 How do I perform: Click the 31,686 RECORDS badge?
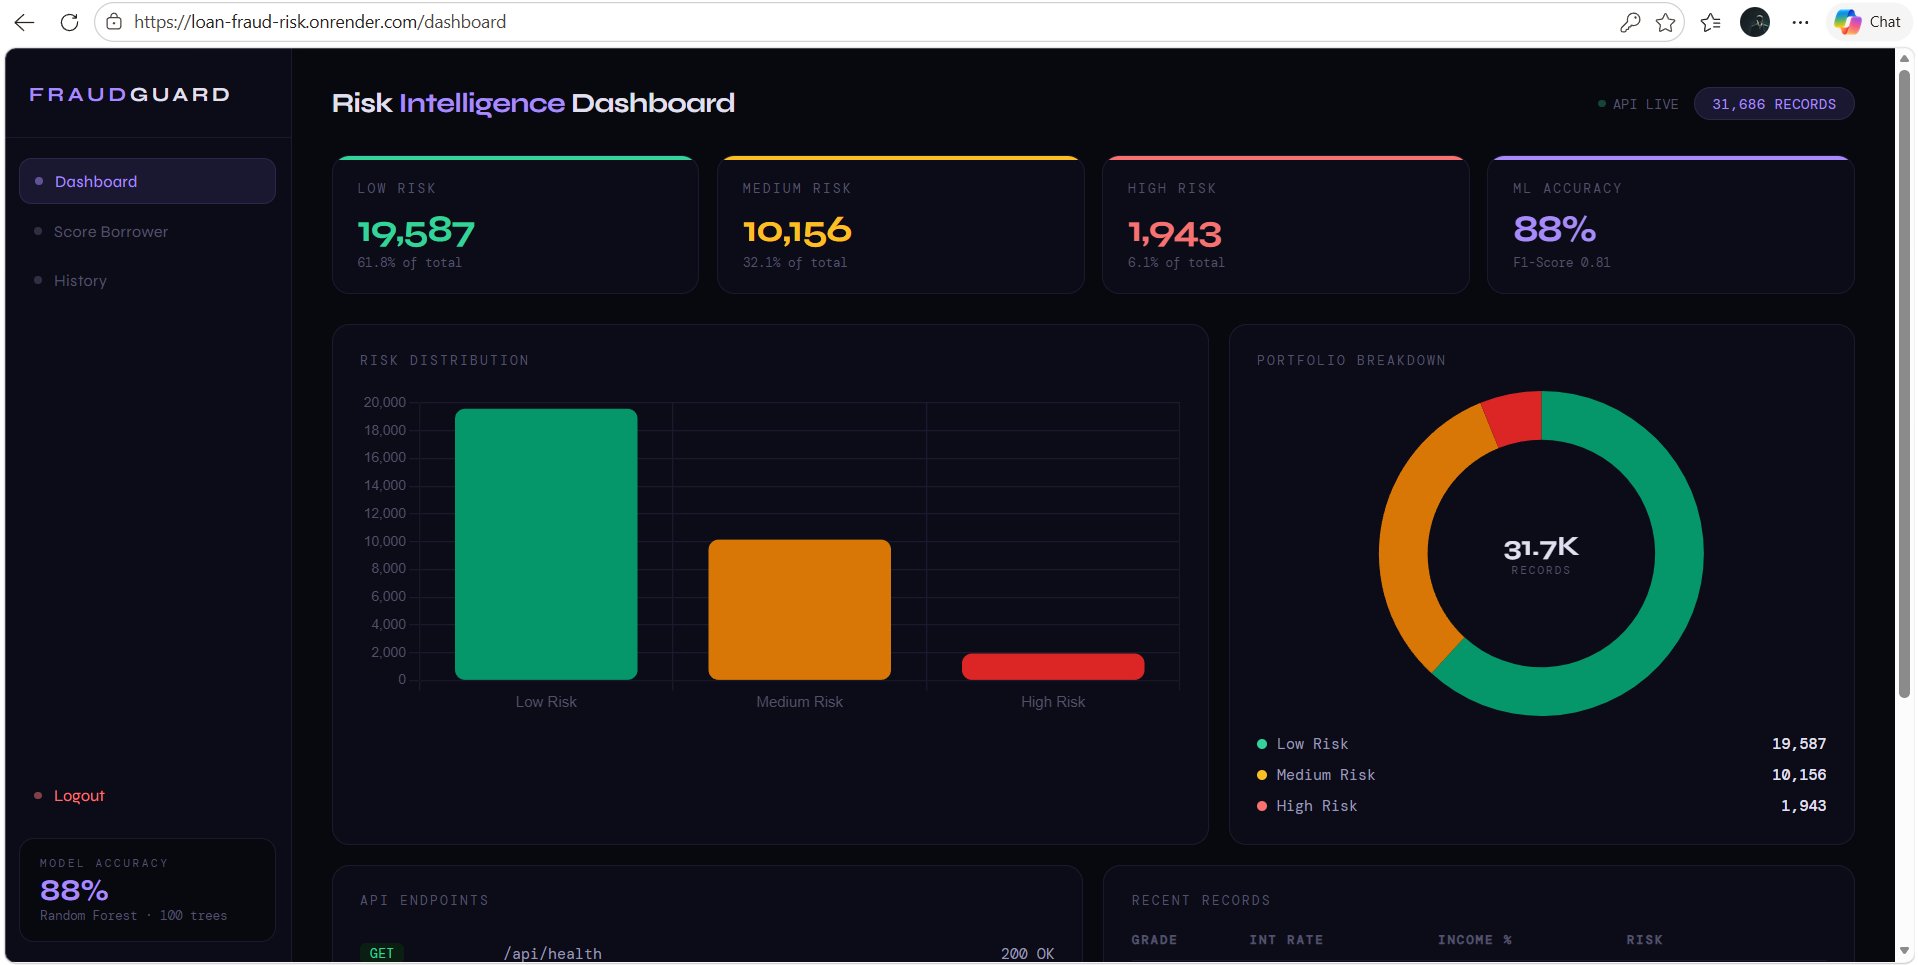coord(1773,103)
